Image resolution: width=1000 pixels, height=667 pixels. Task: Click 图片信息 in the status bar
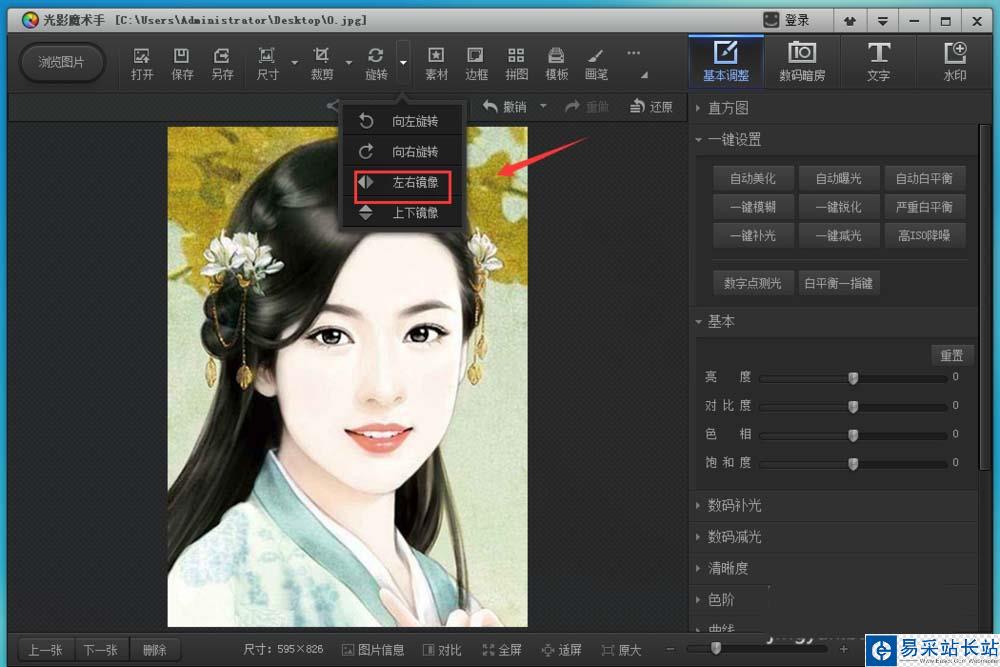[x=373, y=650]
